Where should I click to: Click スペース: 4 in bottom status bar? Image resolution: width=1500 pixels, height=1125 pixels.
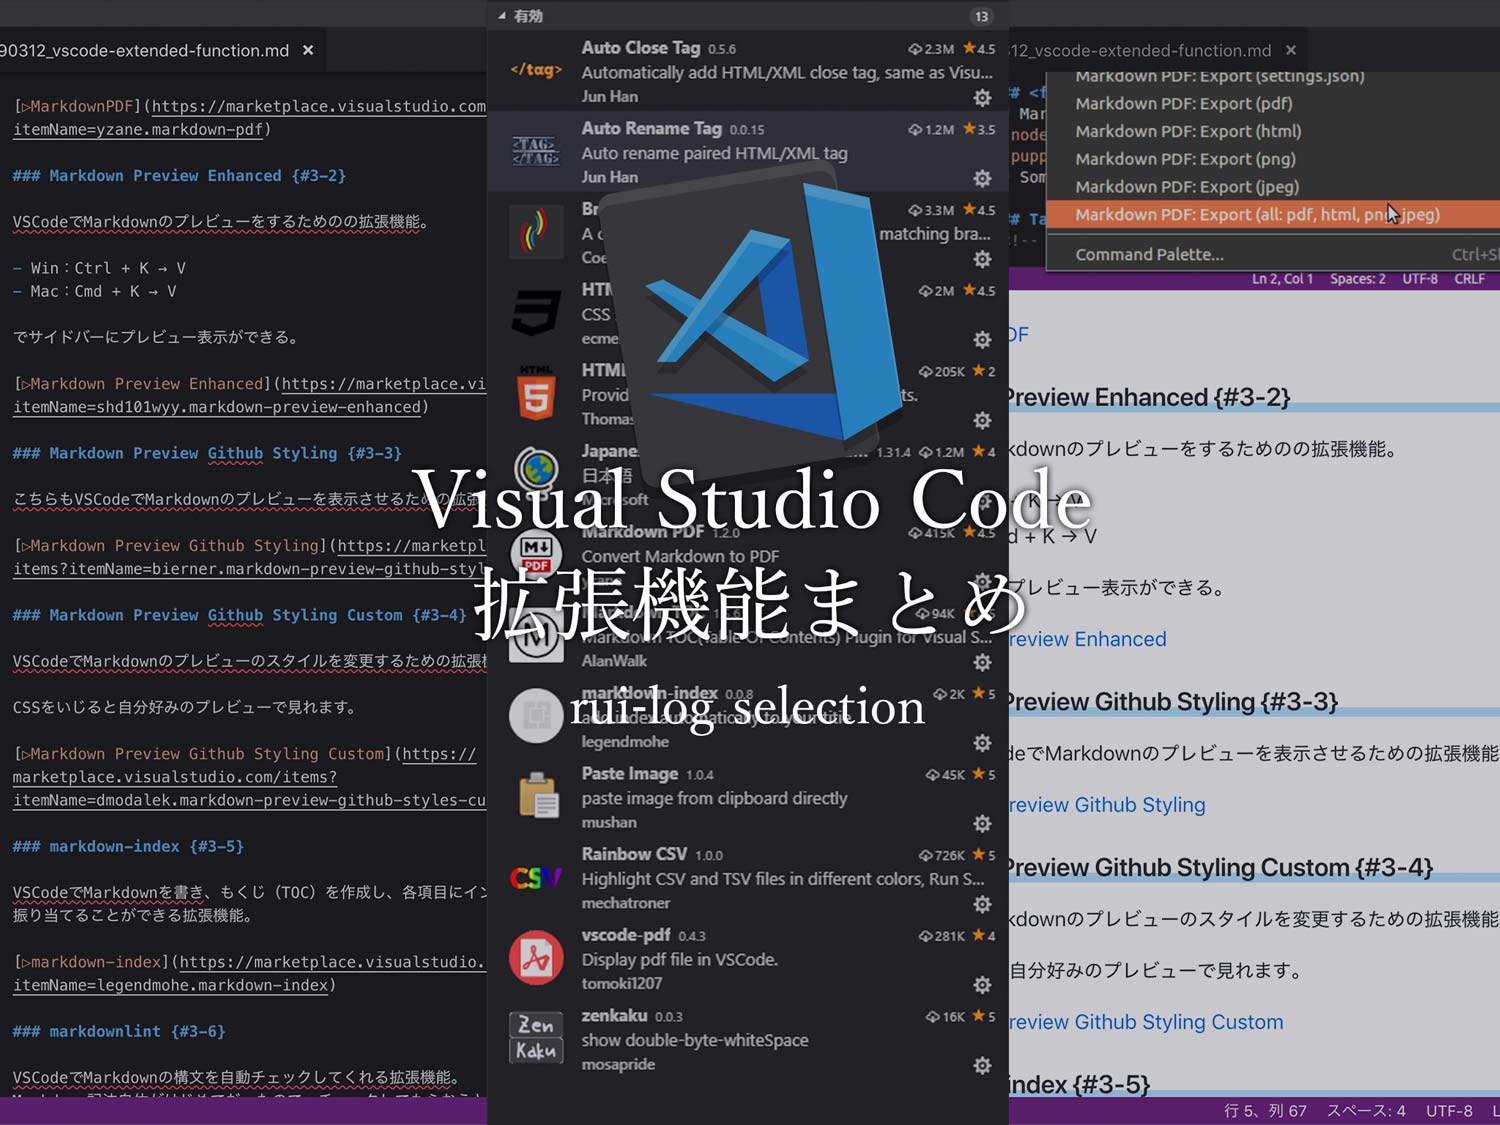click(x=1366, y=1111)
